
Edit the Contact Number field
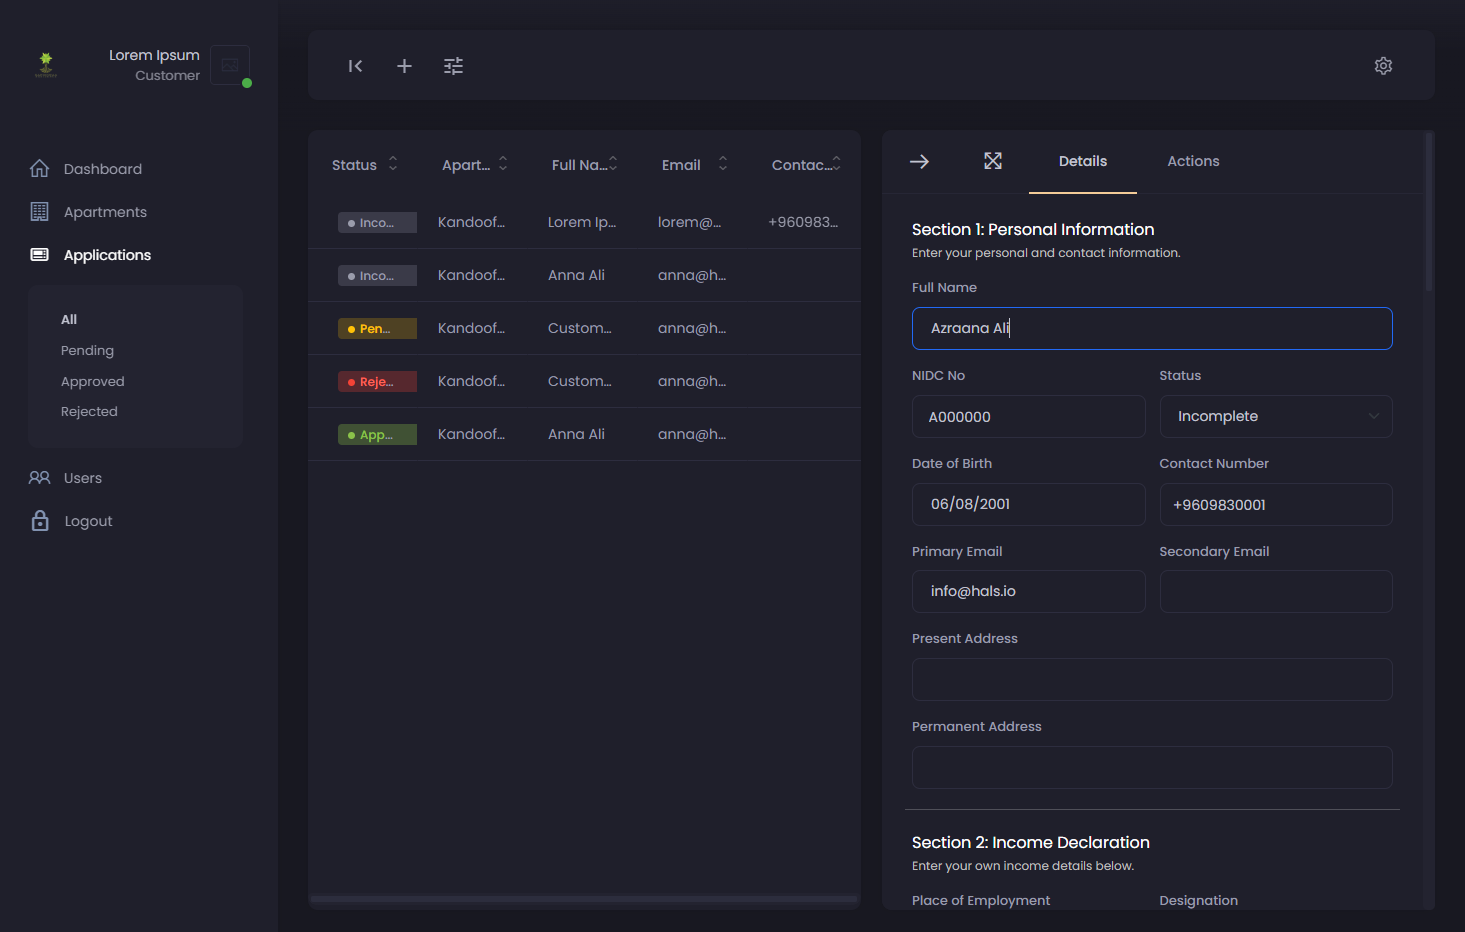1276,504
